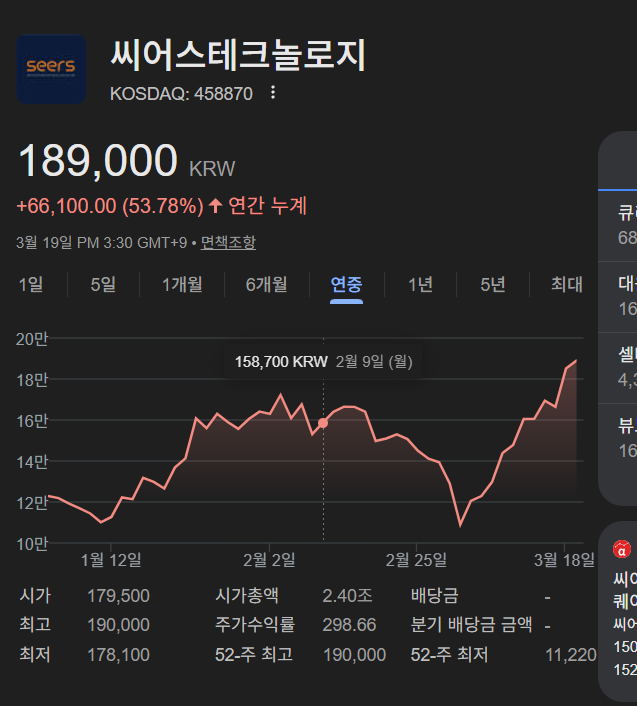
Task: Open the related stock starting with 큐
Action: click(x=626, y=225)
